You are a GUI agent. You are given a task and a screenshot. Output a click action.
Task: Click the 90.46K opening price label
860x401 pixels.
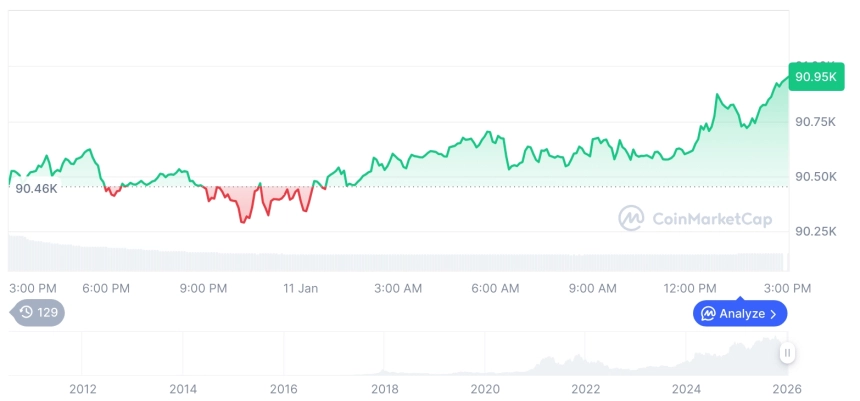(x=36, y=188)
